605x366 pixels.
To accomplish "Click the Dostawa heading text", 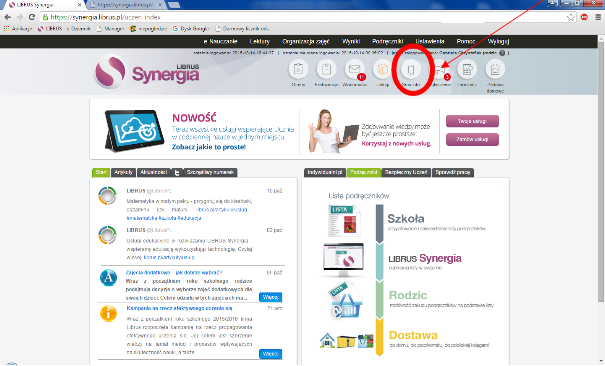I will 413,335.
